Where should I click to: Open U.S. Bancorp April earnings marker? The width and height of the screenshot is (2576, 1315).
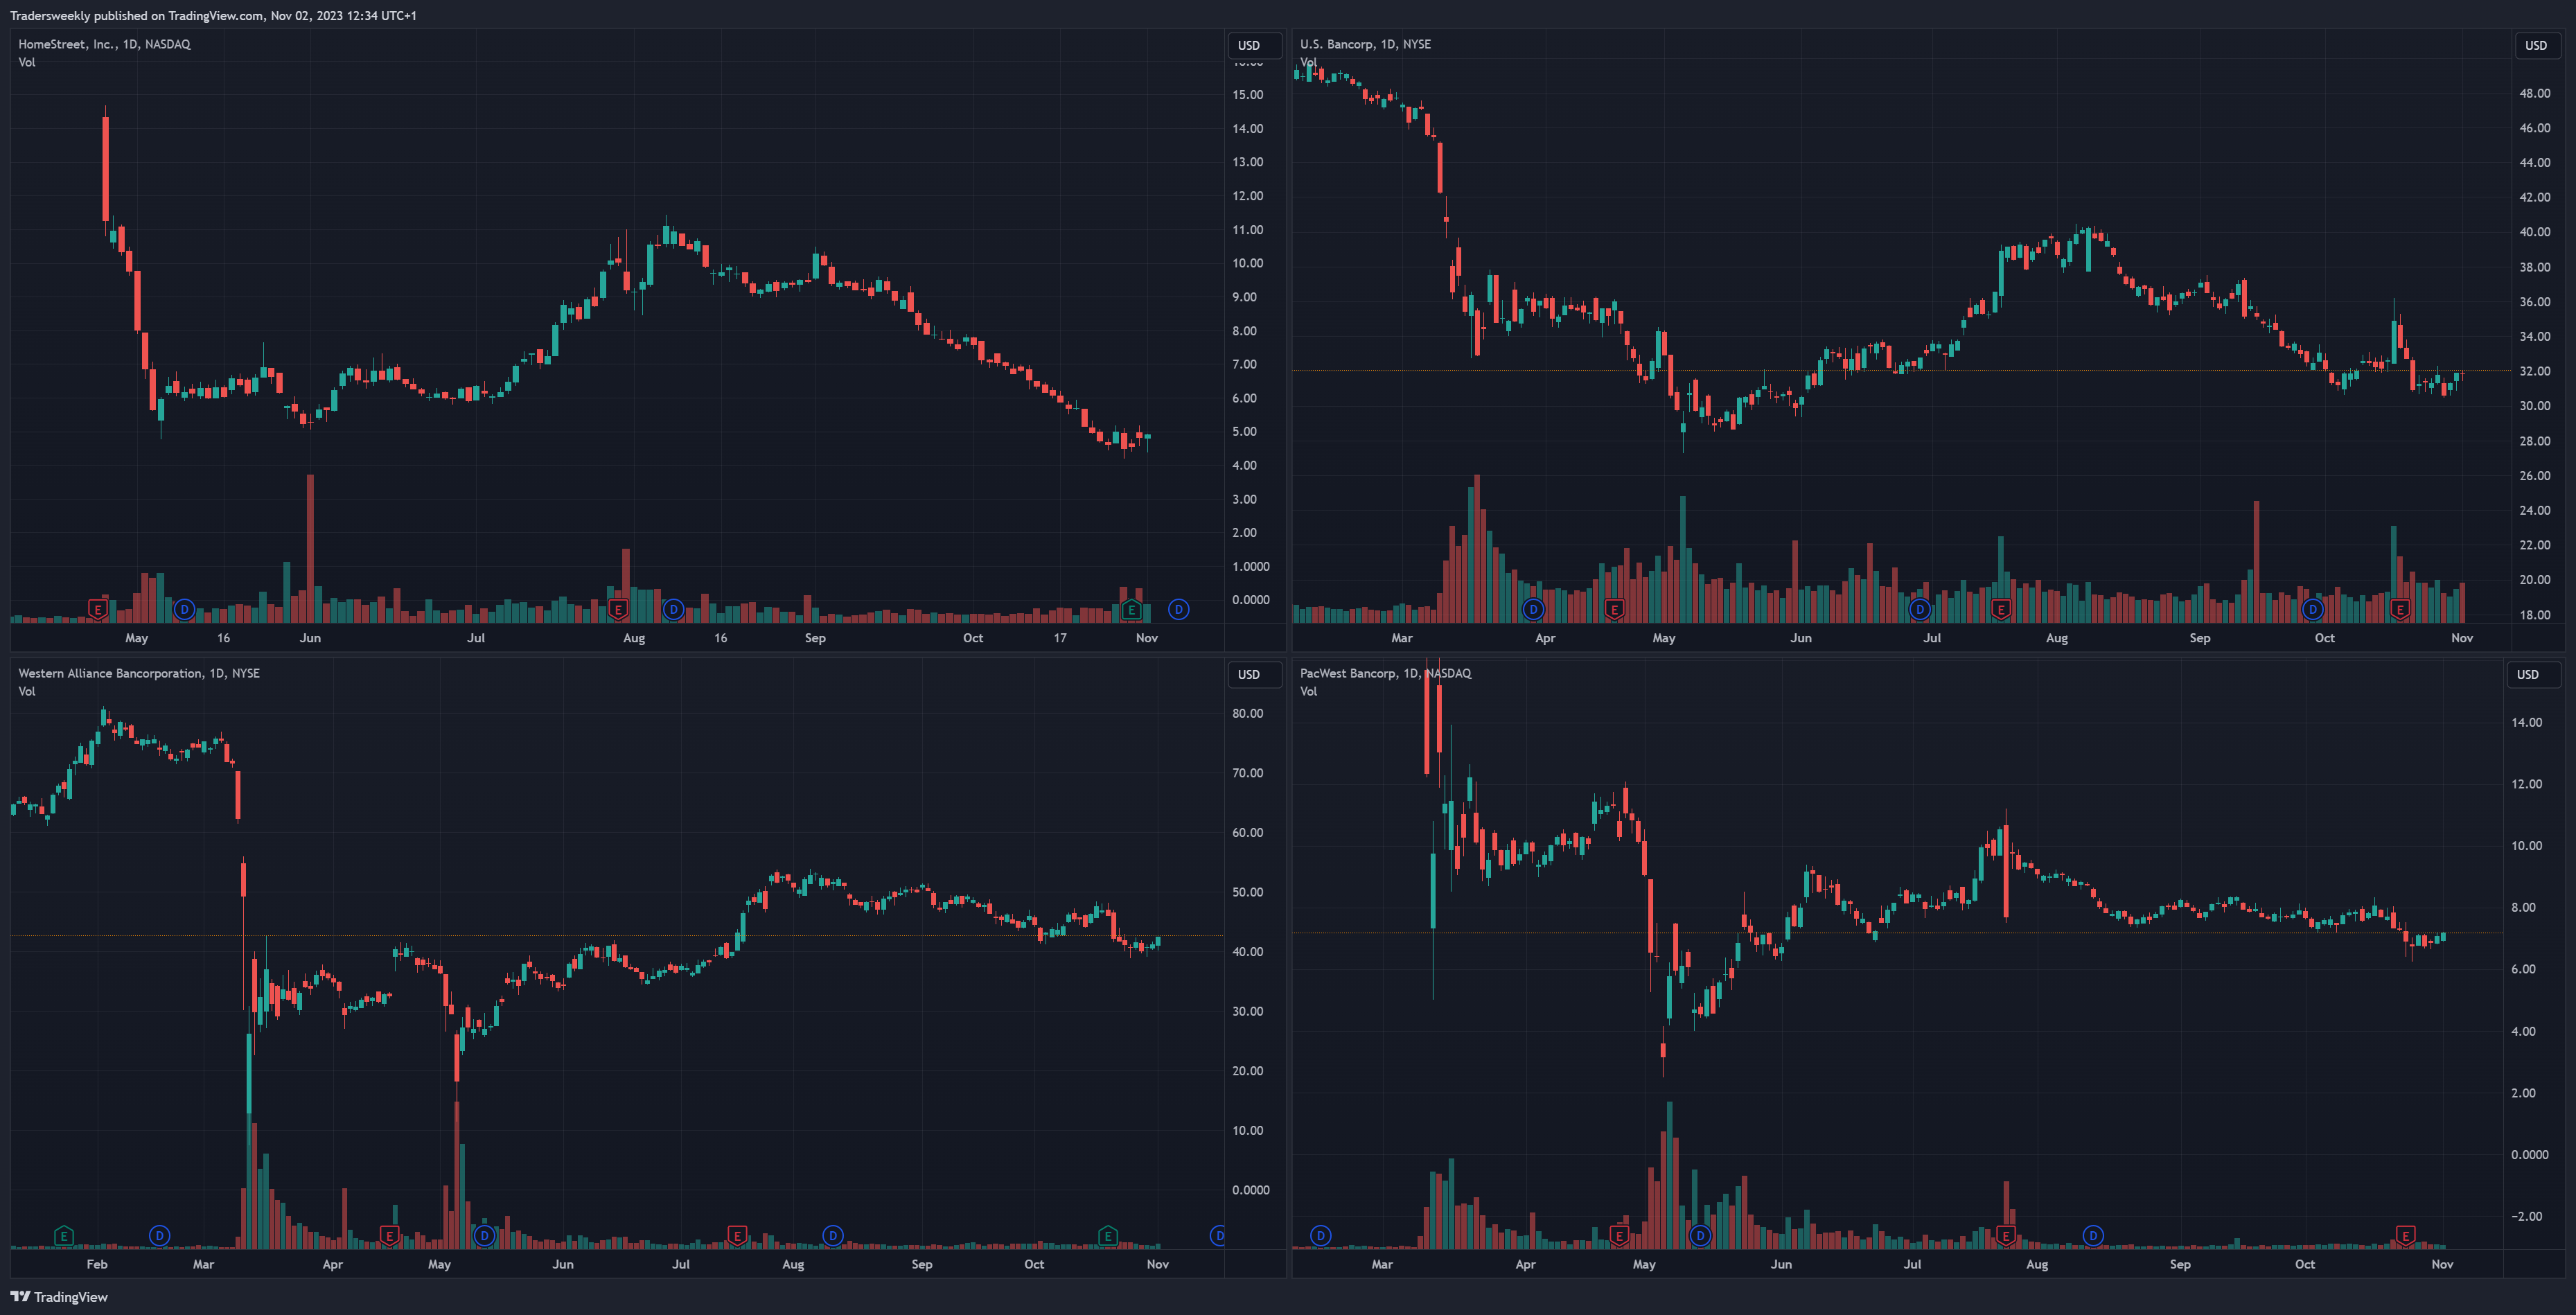(x=1614, y=609)
